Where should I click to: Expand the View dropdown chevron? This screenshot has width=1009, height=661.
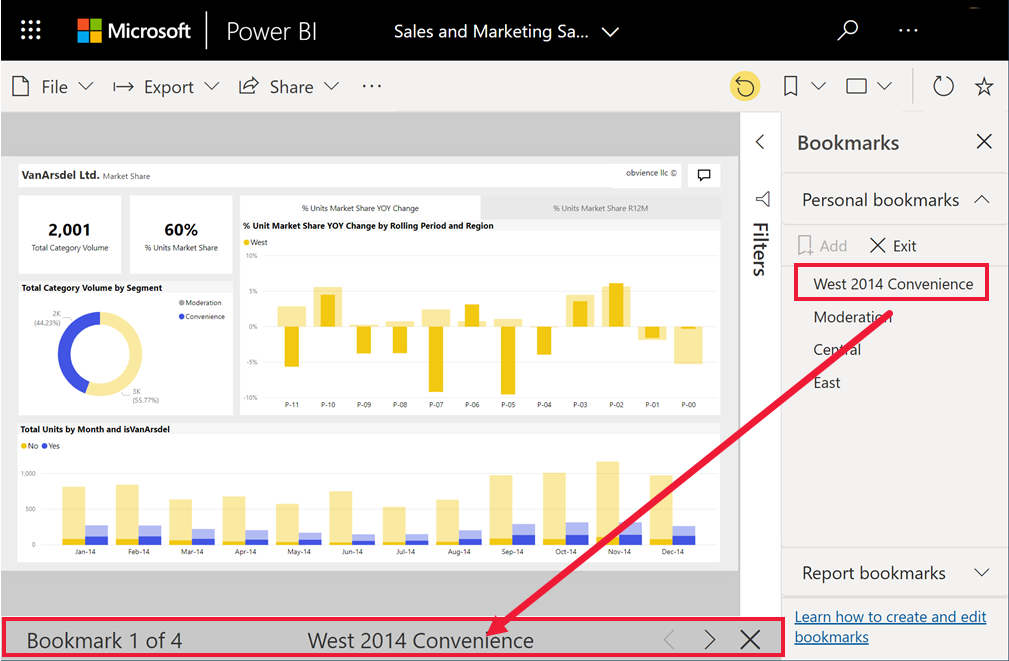[885, 86]
